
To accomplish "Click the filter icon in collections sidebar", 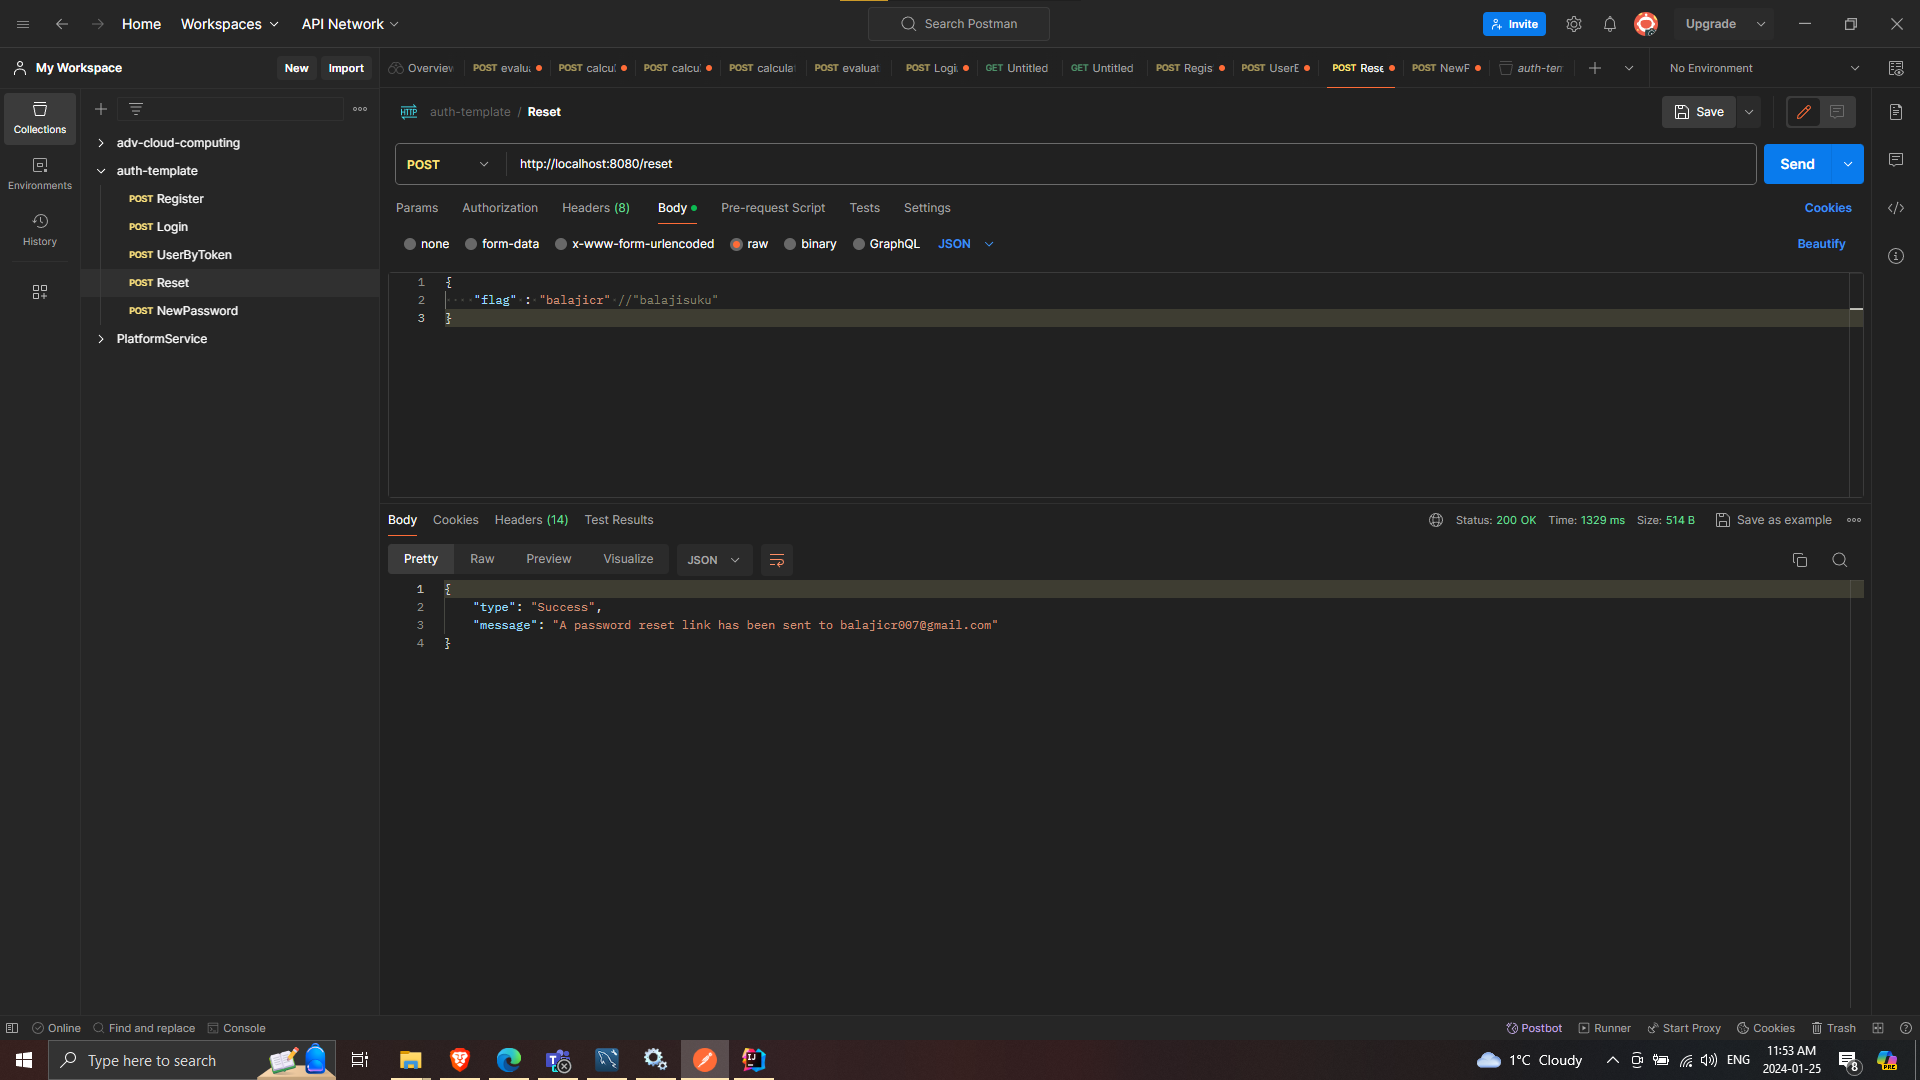I will [x=136, y=109].
